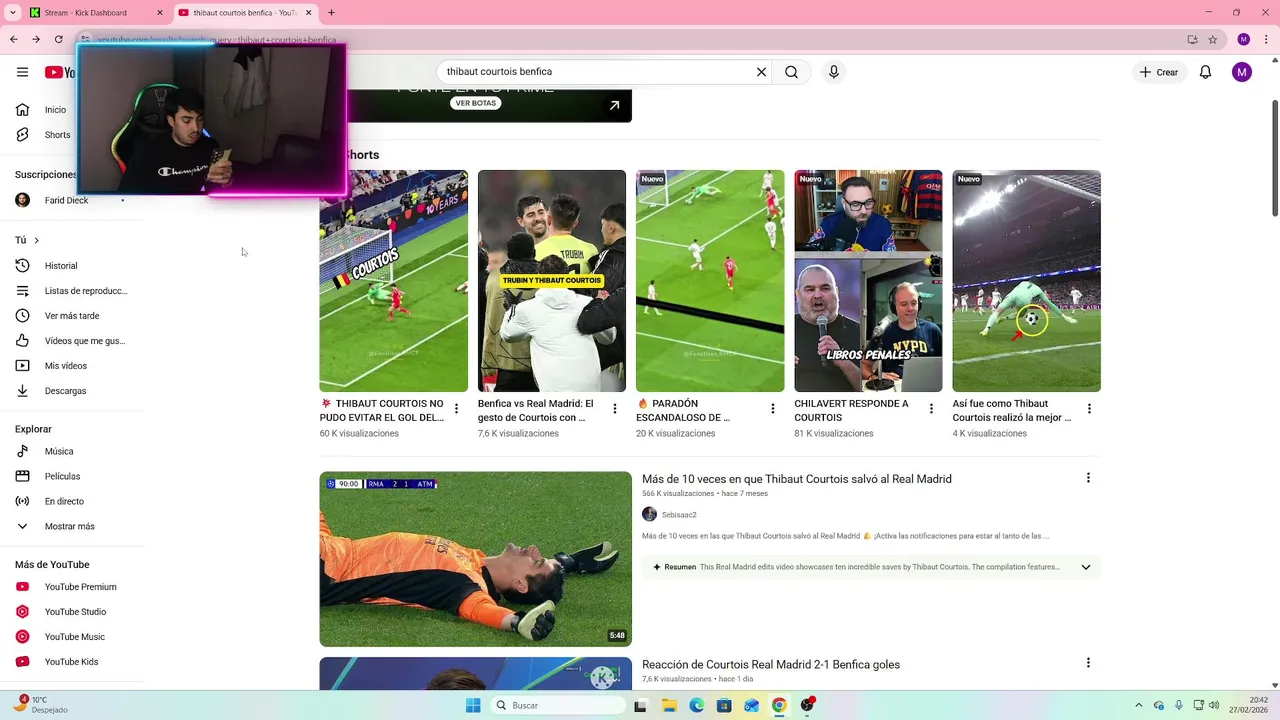The height and width of the screenshot is (720, 1280).
Task: Open Así fue como Thibaut Courtois short title
Action: click(x=1011, y=410)
